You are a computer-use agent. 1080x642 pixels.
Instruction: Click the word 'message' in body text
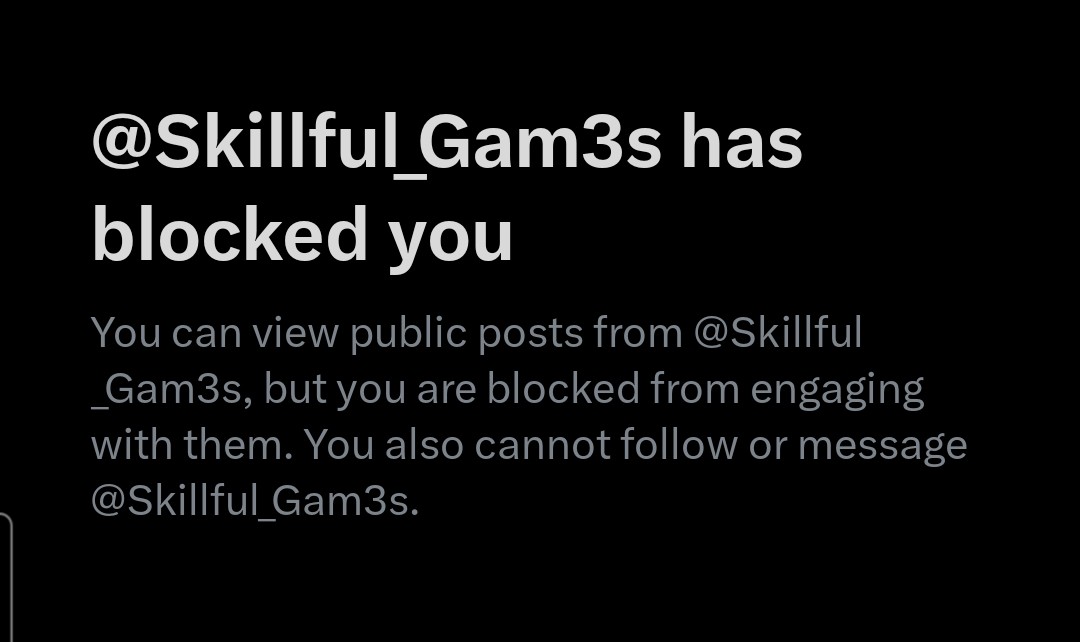(x=882, y=446)
